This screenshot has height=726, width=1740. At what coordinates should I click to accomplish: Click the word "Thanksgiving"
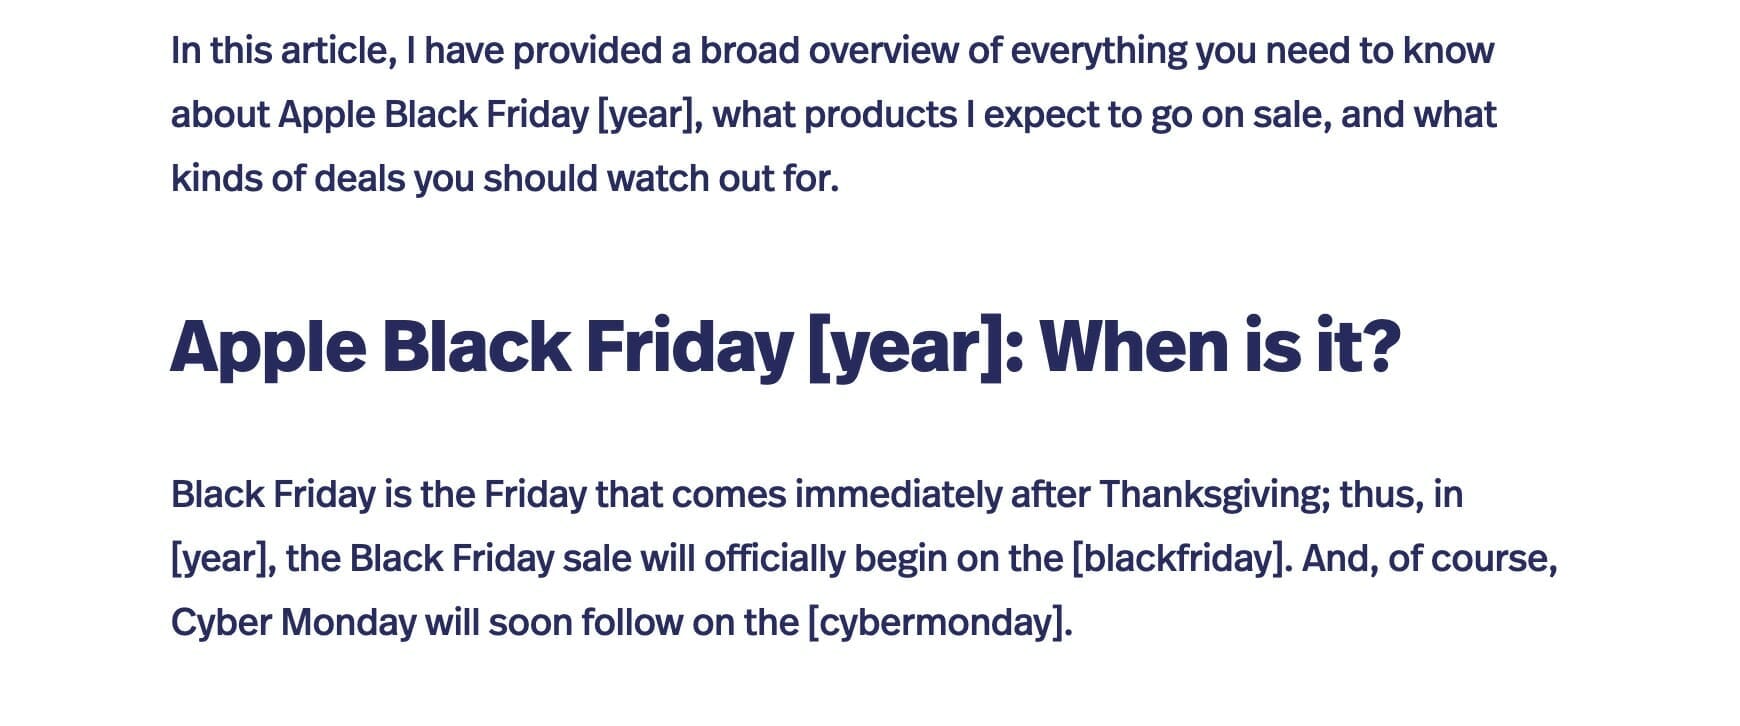pyautogui.click(x=1214, y=494)
